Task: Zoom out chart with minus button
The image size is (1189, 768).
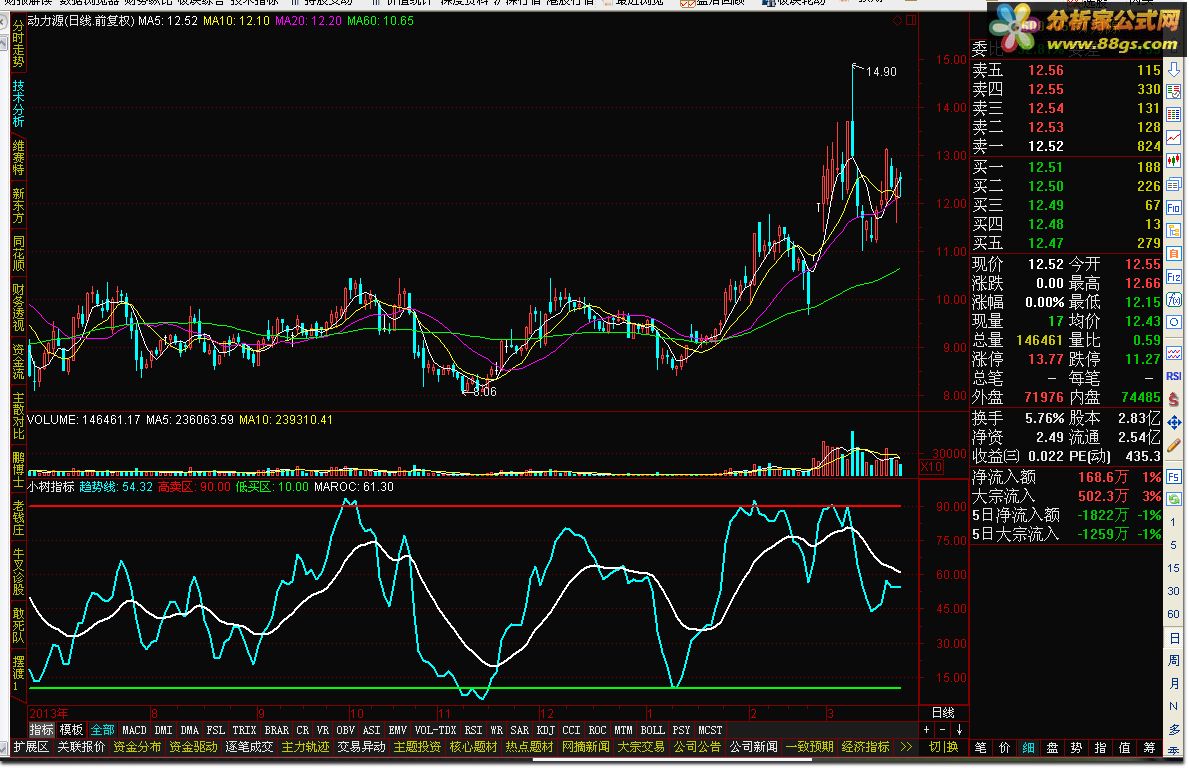Action: click(x=943, y=729)
